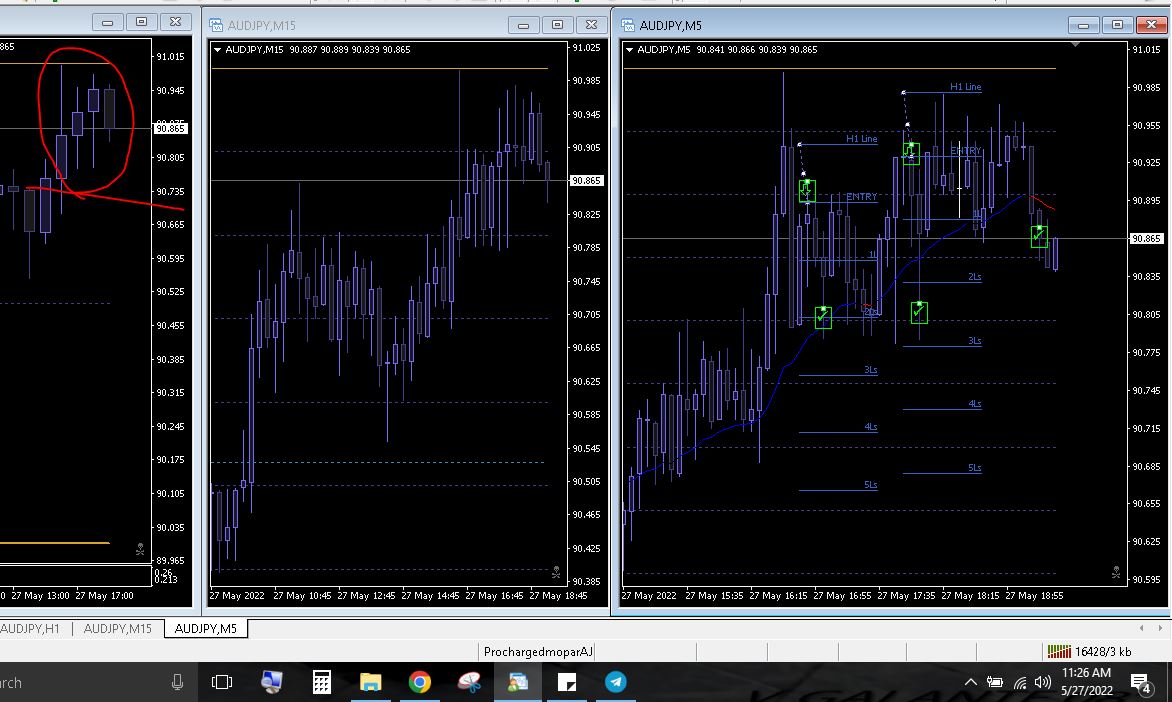Minimize the AUDJPY,M5 chart window
The height and width of the screenshot is (702, 1172).
click(x=1083, y=25)
